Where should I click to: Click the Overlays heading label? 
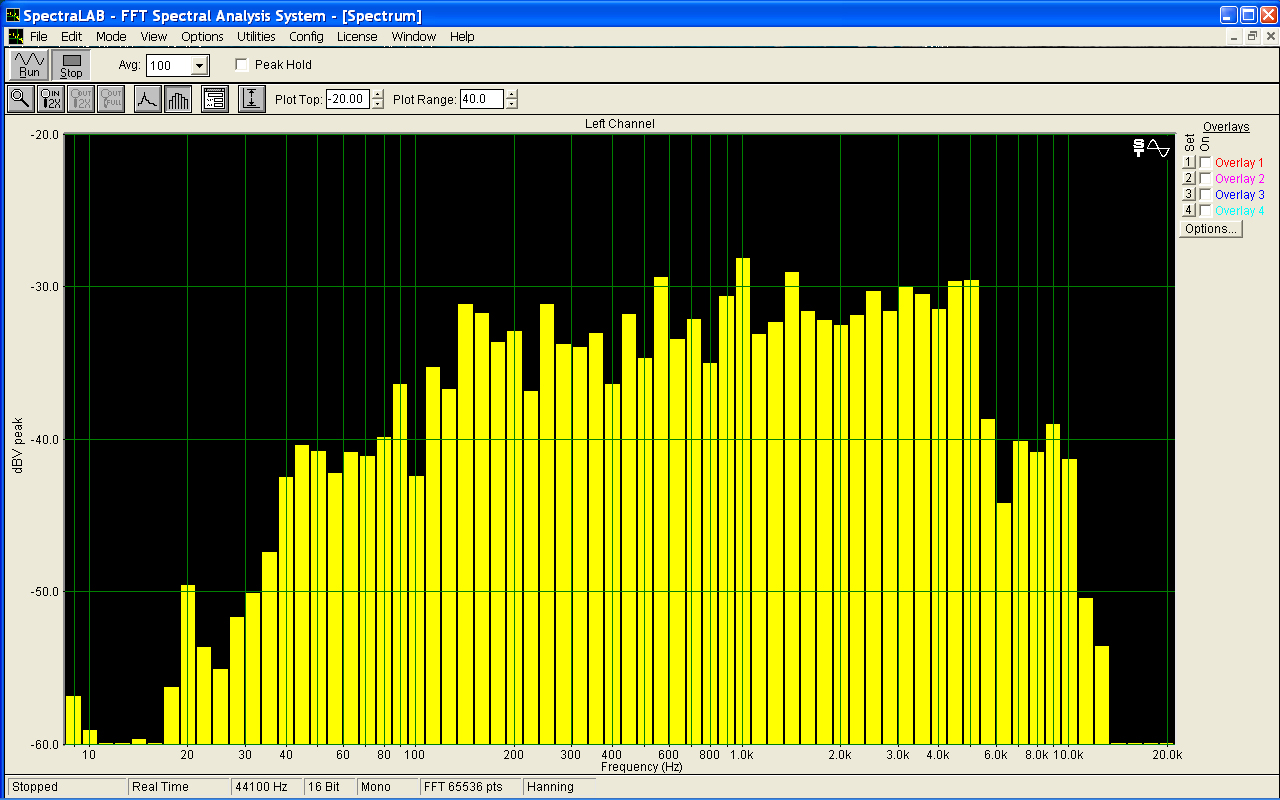coord(1226,127)
